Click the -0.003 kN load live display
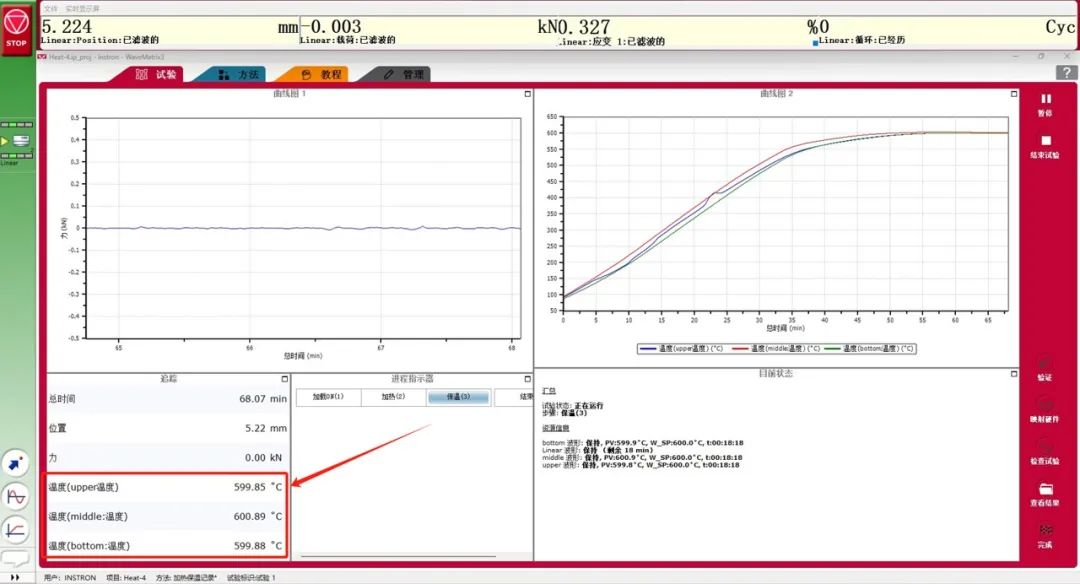This screenshot has height=584, width=1080. point(428,32)
